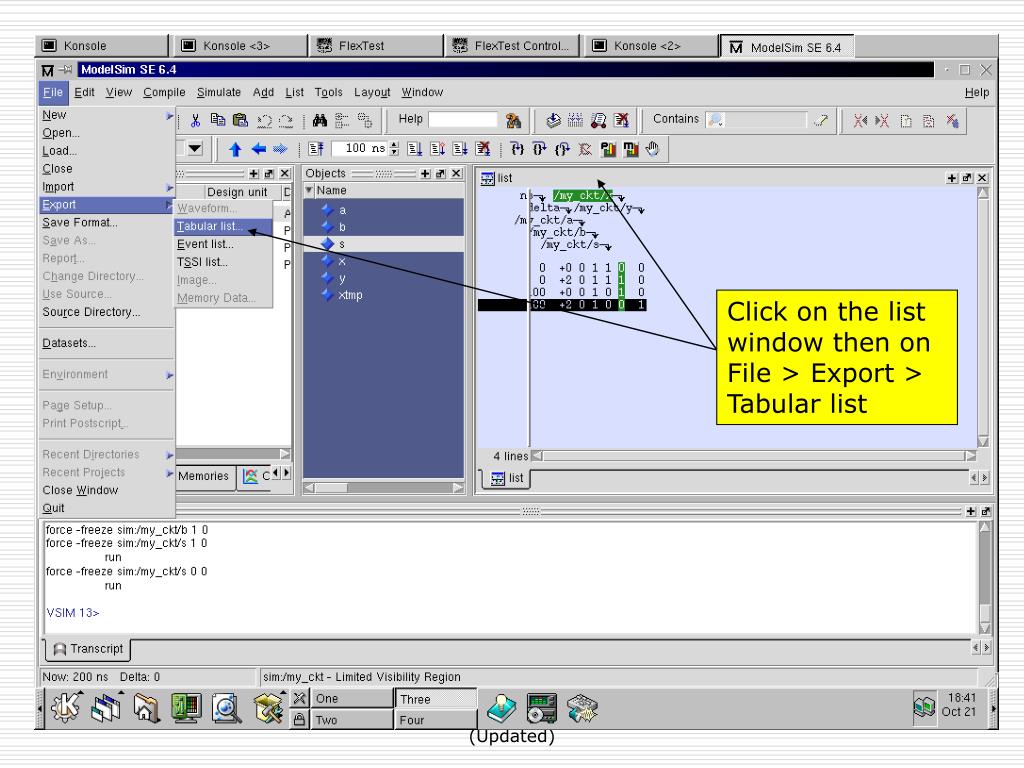Viewport: 1024px width, 768px height.
Task: Click the Break simulation red X icon
Action: pos(621,120)
